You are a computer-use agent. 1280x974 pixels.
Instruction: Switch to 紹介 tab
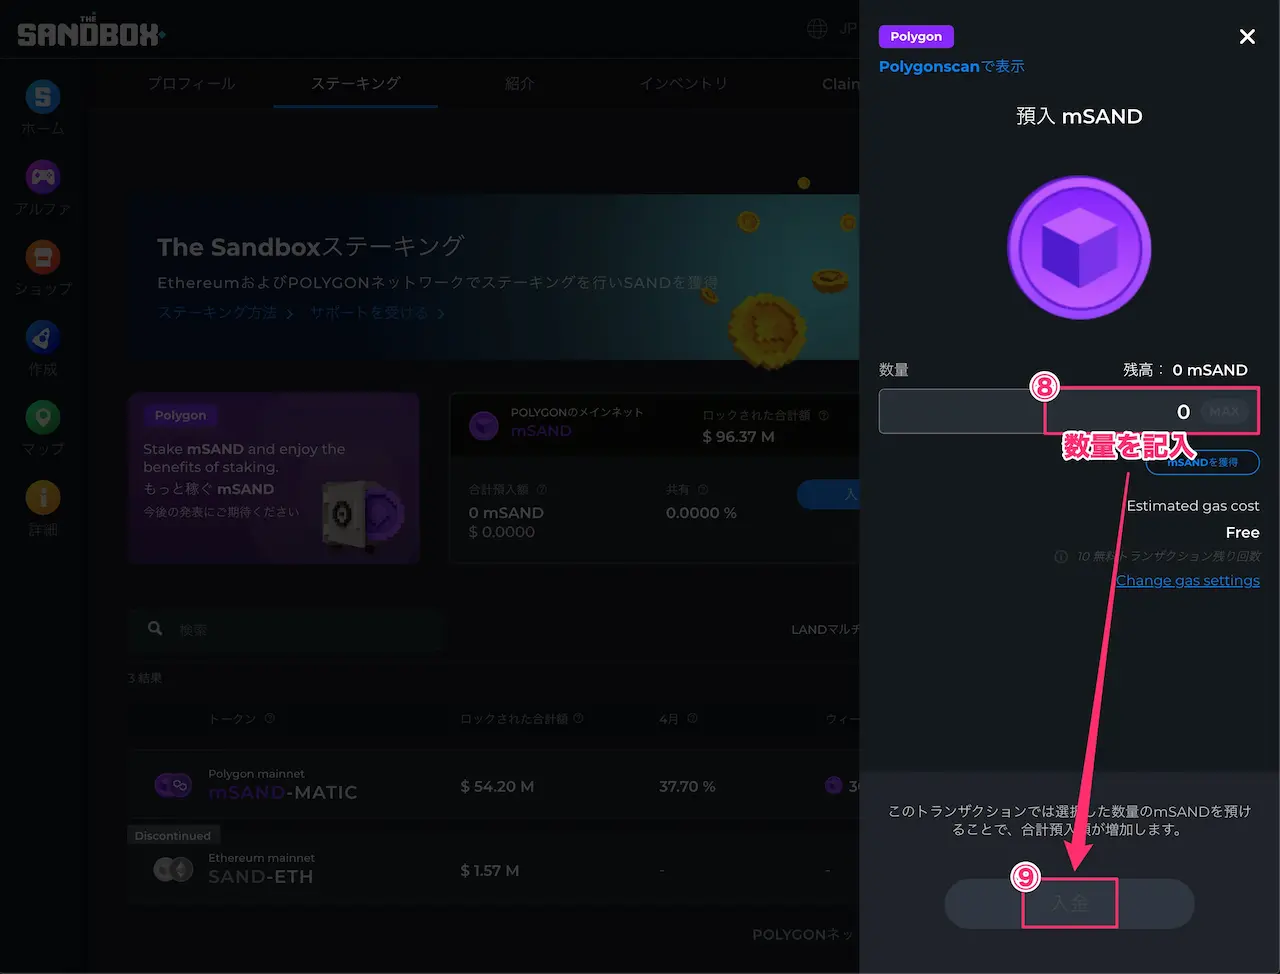520,83
